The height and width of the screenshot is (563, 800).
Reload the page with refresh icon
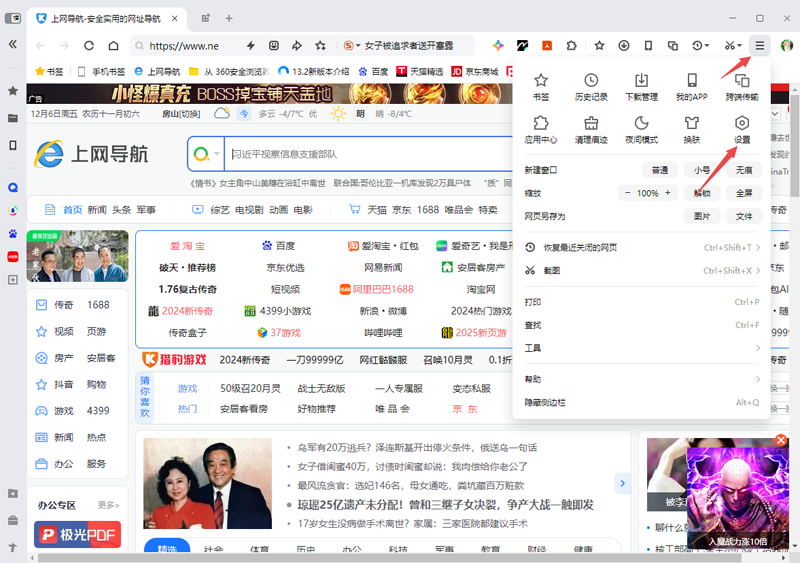89,46
